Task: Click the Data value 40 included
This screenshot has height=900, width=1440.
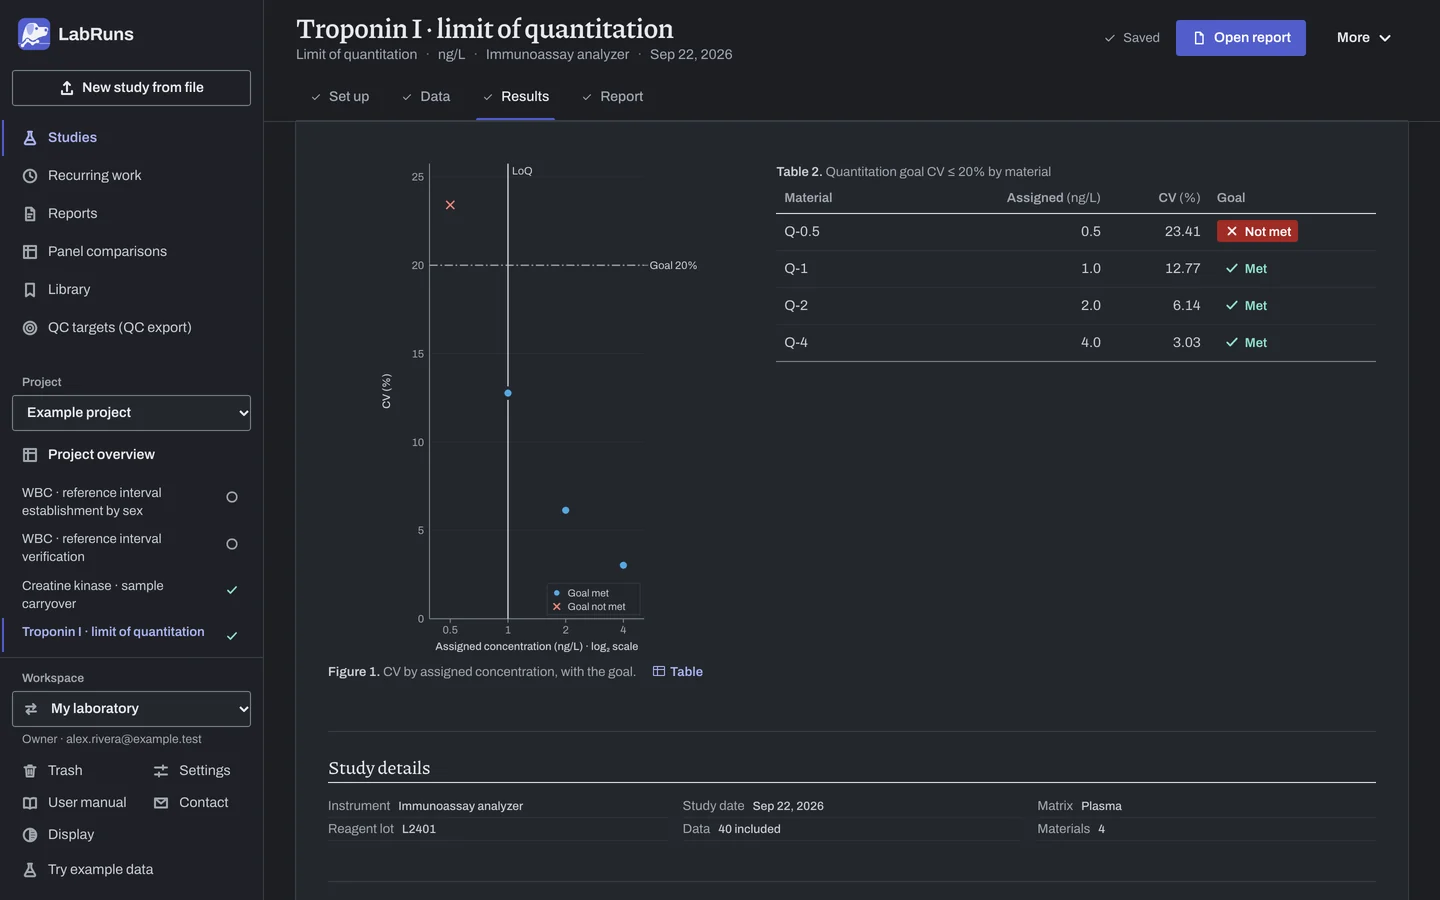Action: tap(749, 829)
